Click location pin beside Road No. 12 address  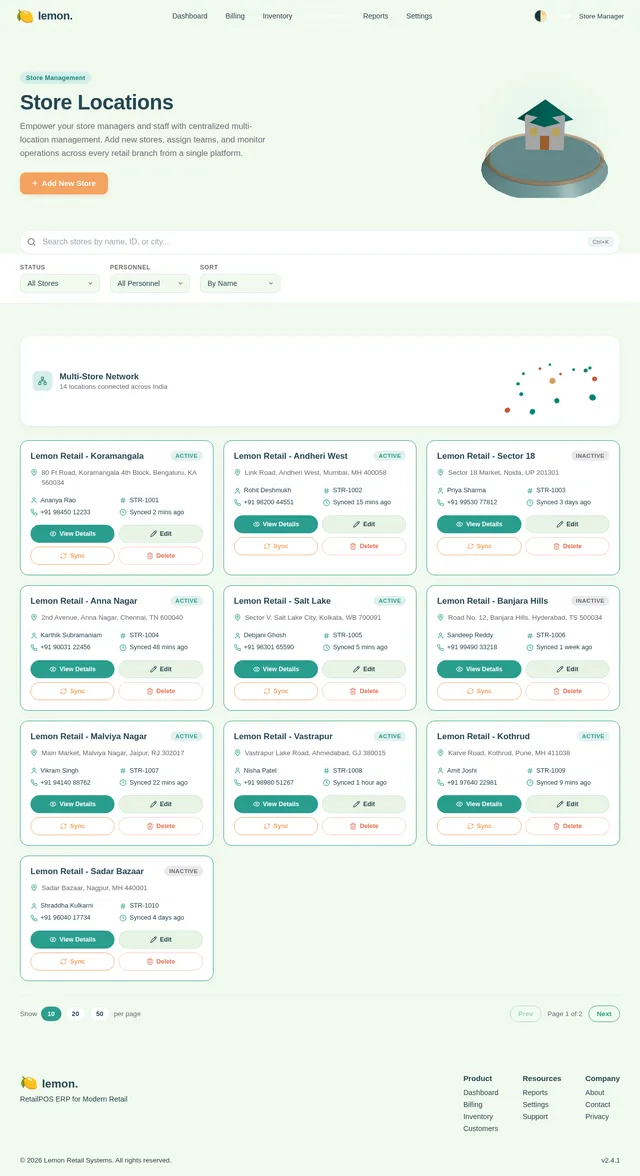(440, 617)
